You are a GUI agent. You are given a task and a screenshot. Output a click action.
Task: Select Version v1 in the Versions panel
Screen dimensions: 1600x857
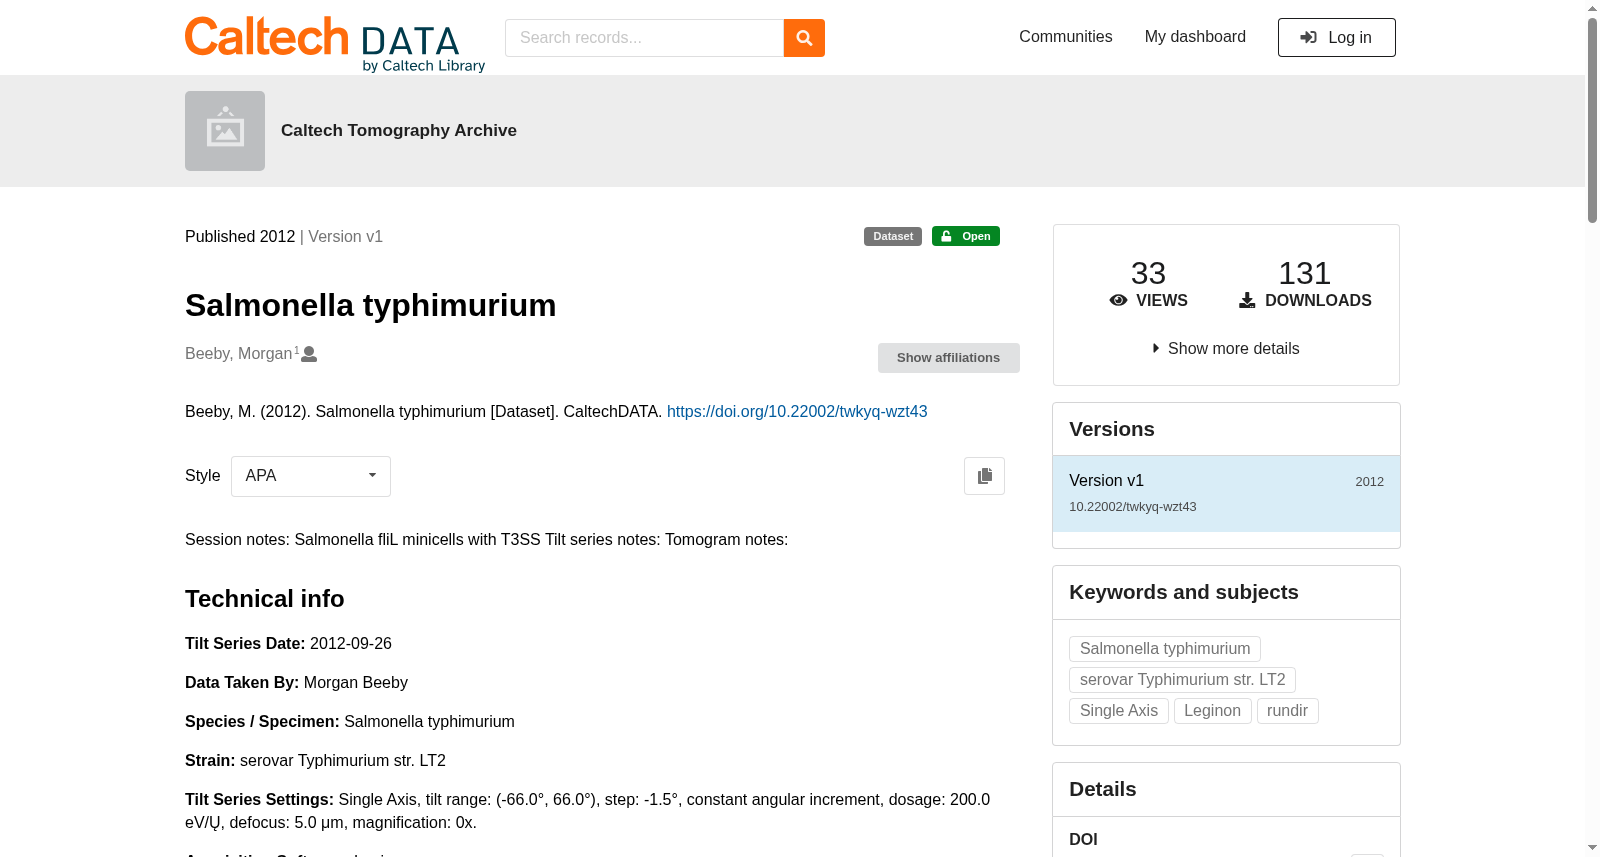tap(1226, 494)
